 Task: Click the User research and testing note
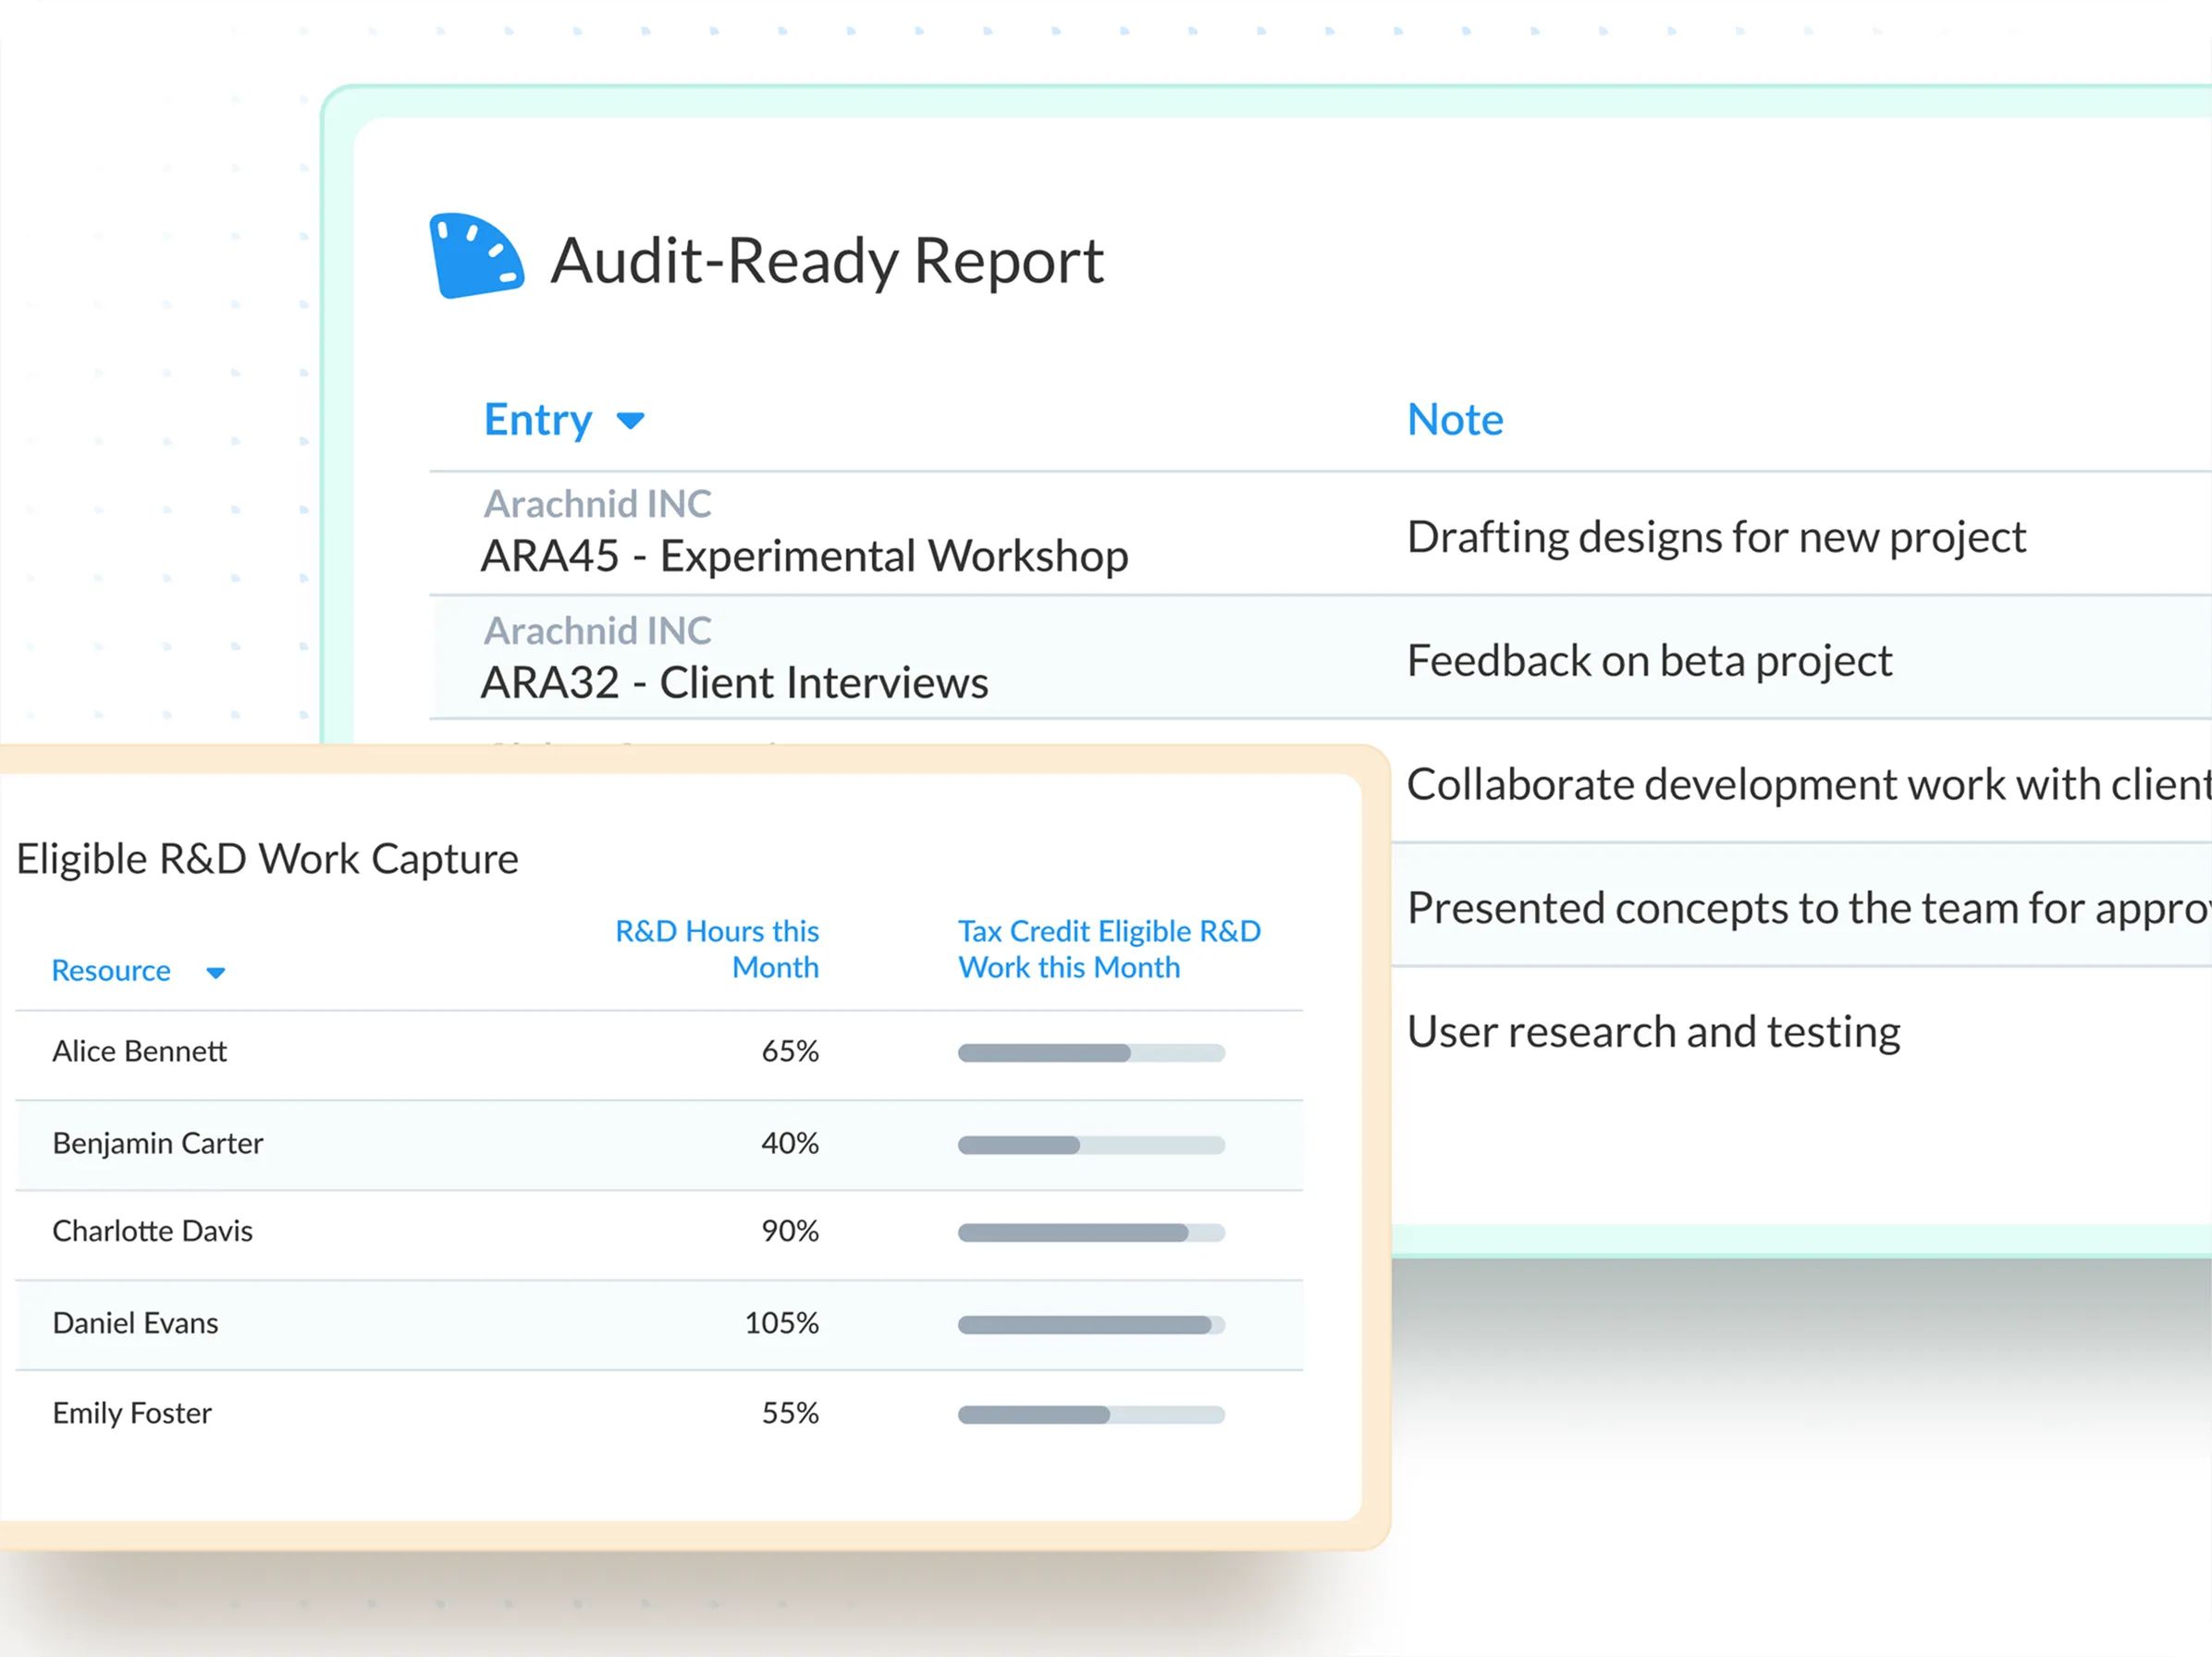point(1652,1032)
